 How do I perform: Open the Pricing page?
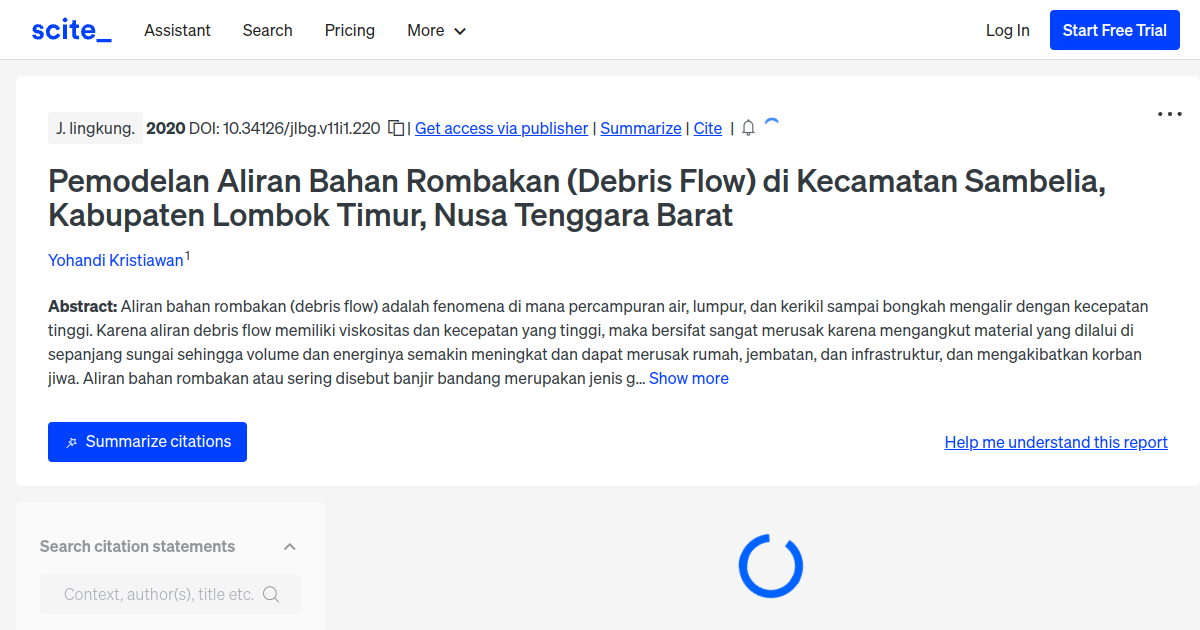pyautogui.click(x=349, y=31)
